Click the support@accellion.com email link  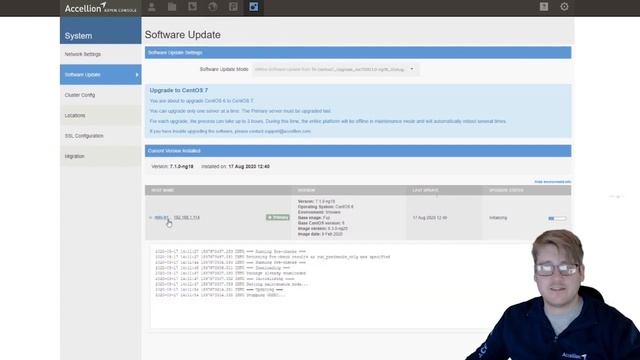click(288, 131)
